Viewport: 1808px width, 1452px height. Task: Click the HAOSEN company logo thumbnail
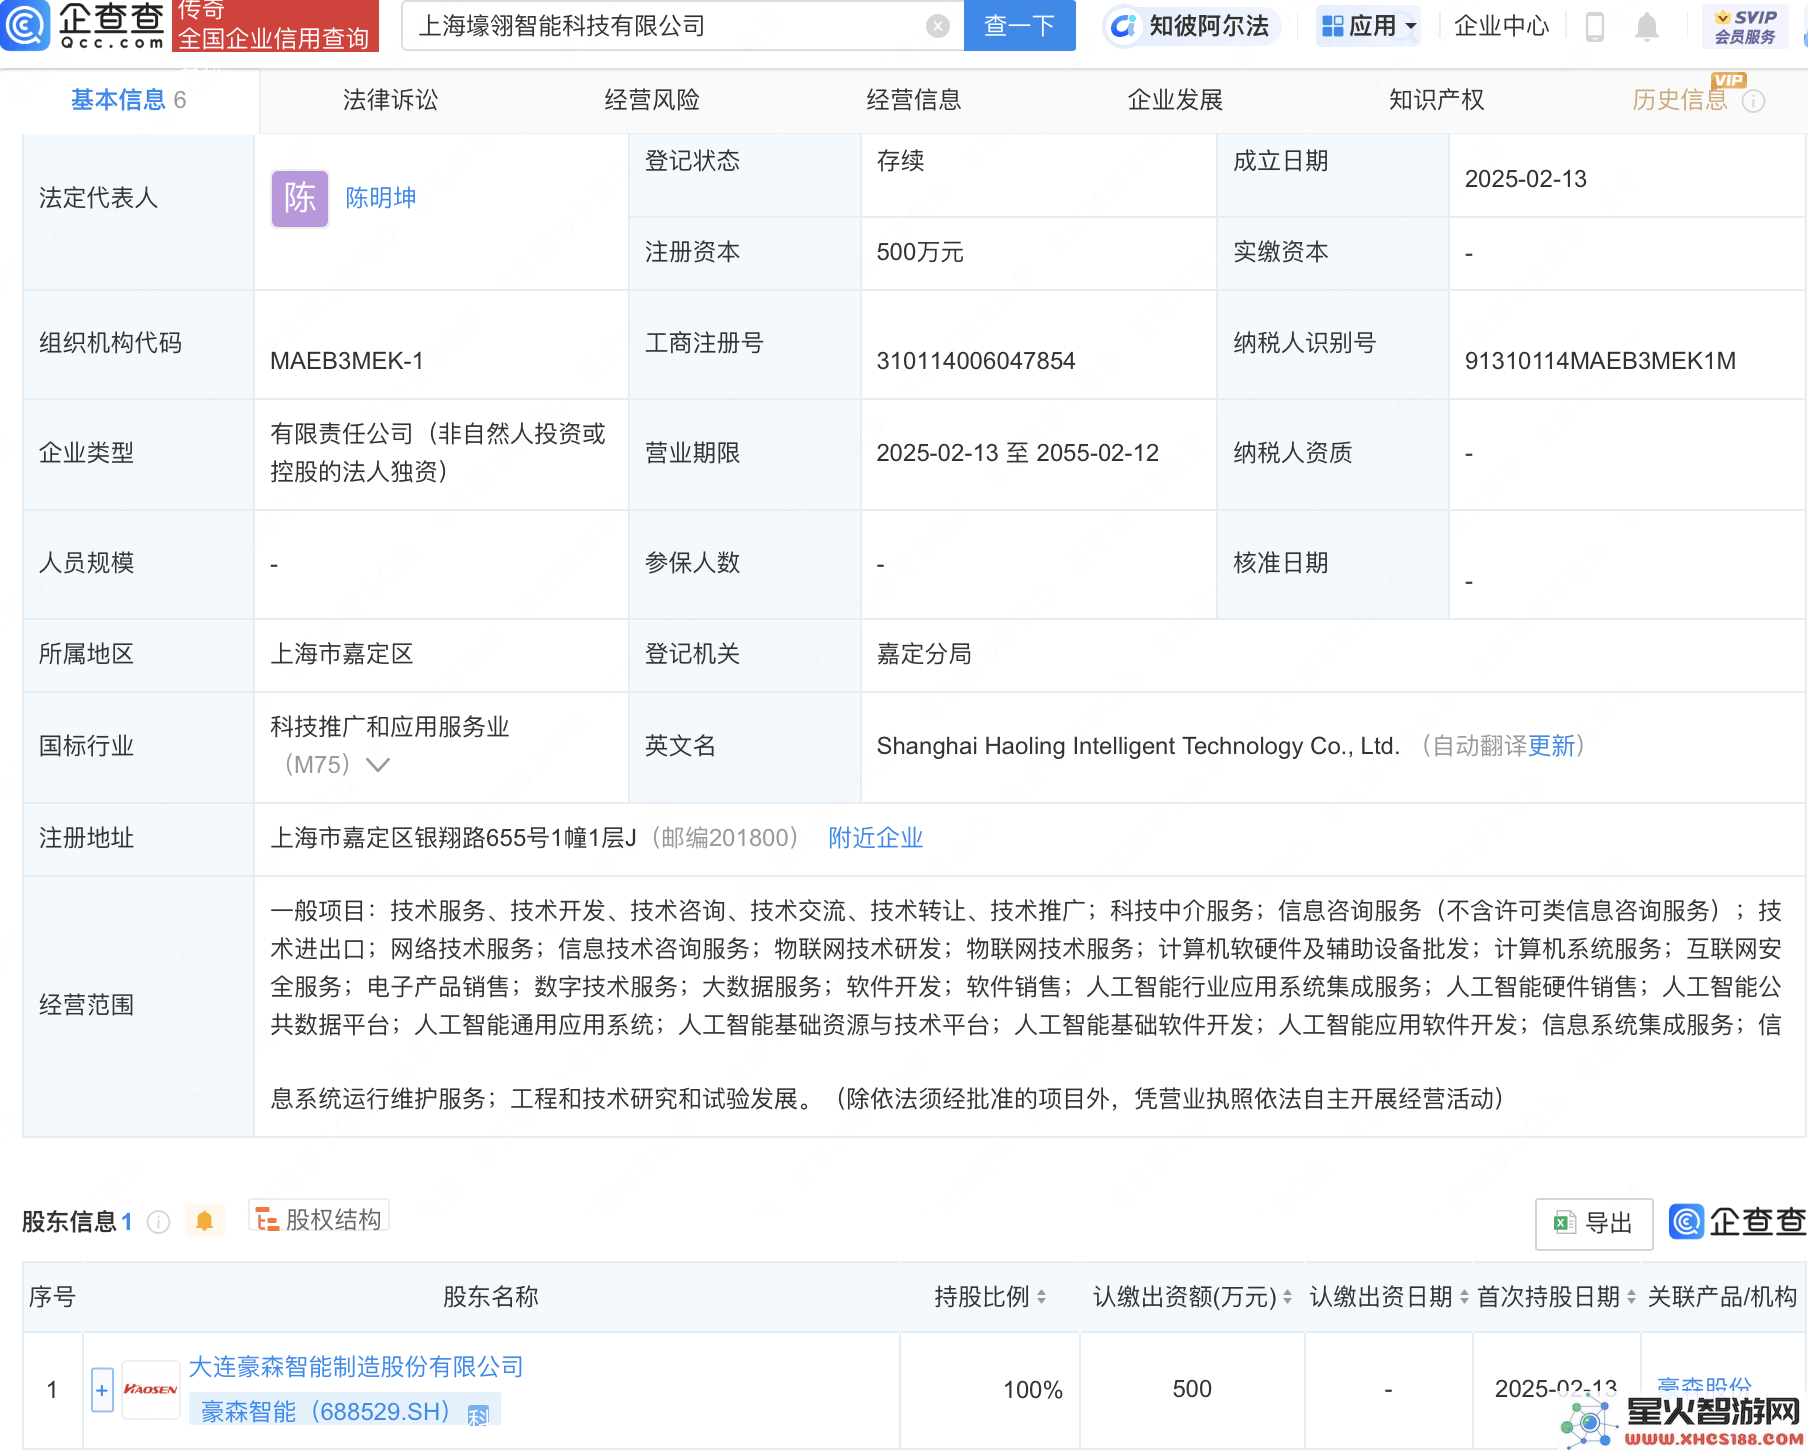pyautogui.click(x=151, y=1390)
